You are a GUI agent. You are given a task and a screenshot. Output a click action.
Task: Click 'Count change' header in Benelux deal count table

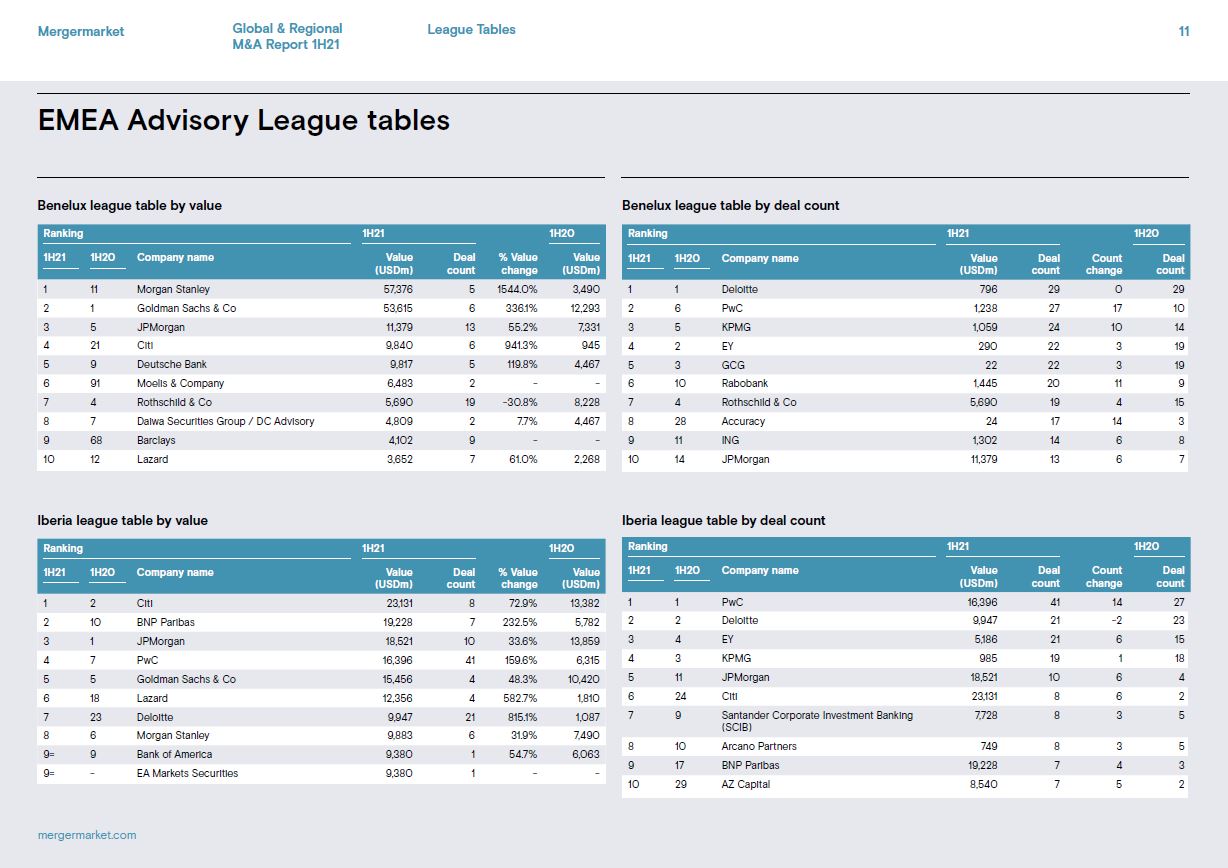1104,264
